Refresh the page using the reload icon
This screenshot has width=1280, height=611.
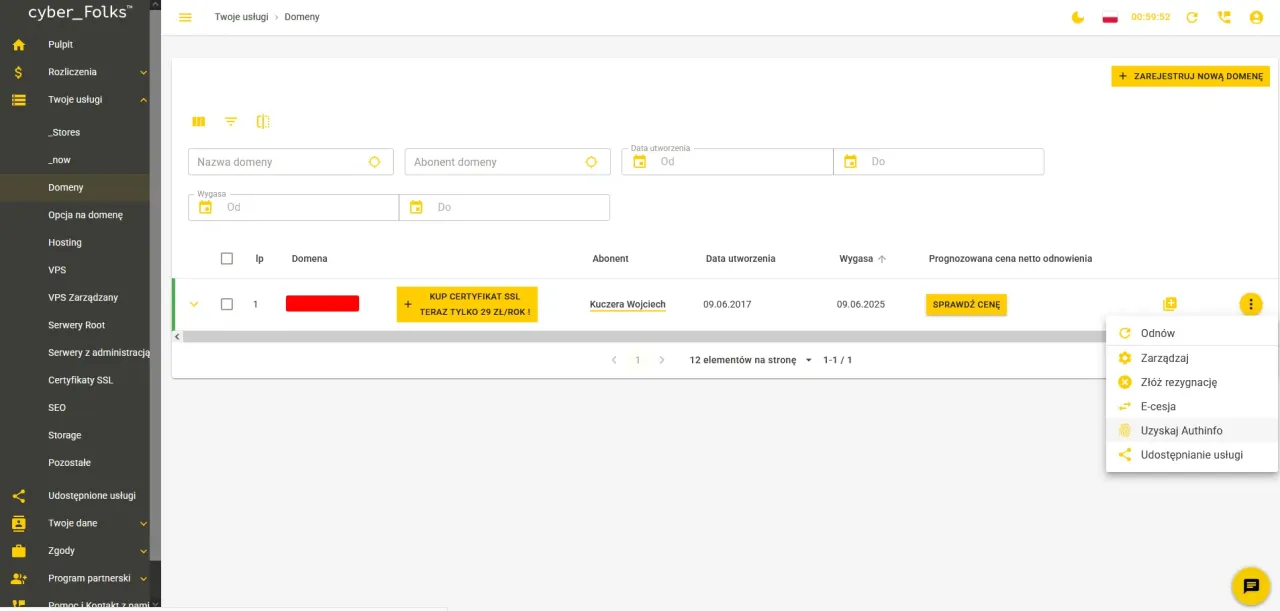[x=1191, y=17]
